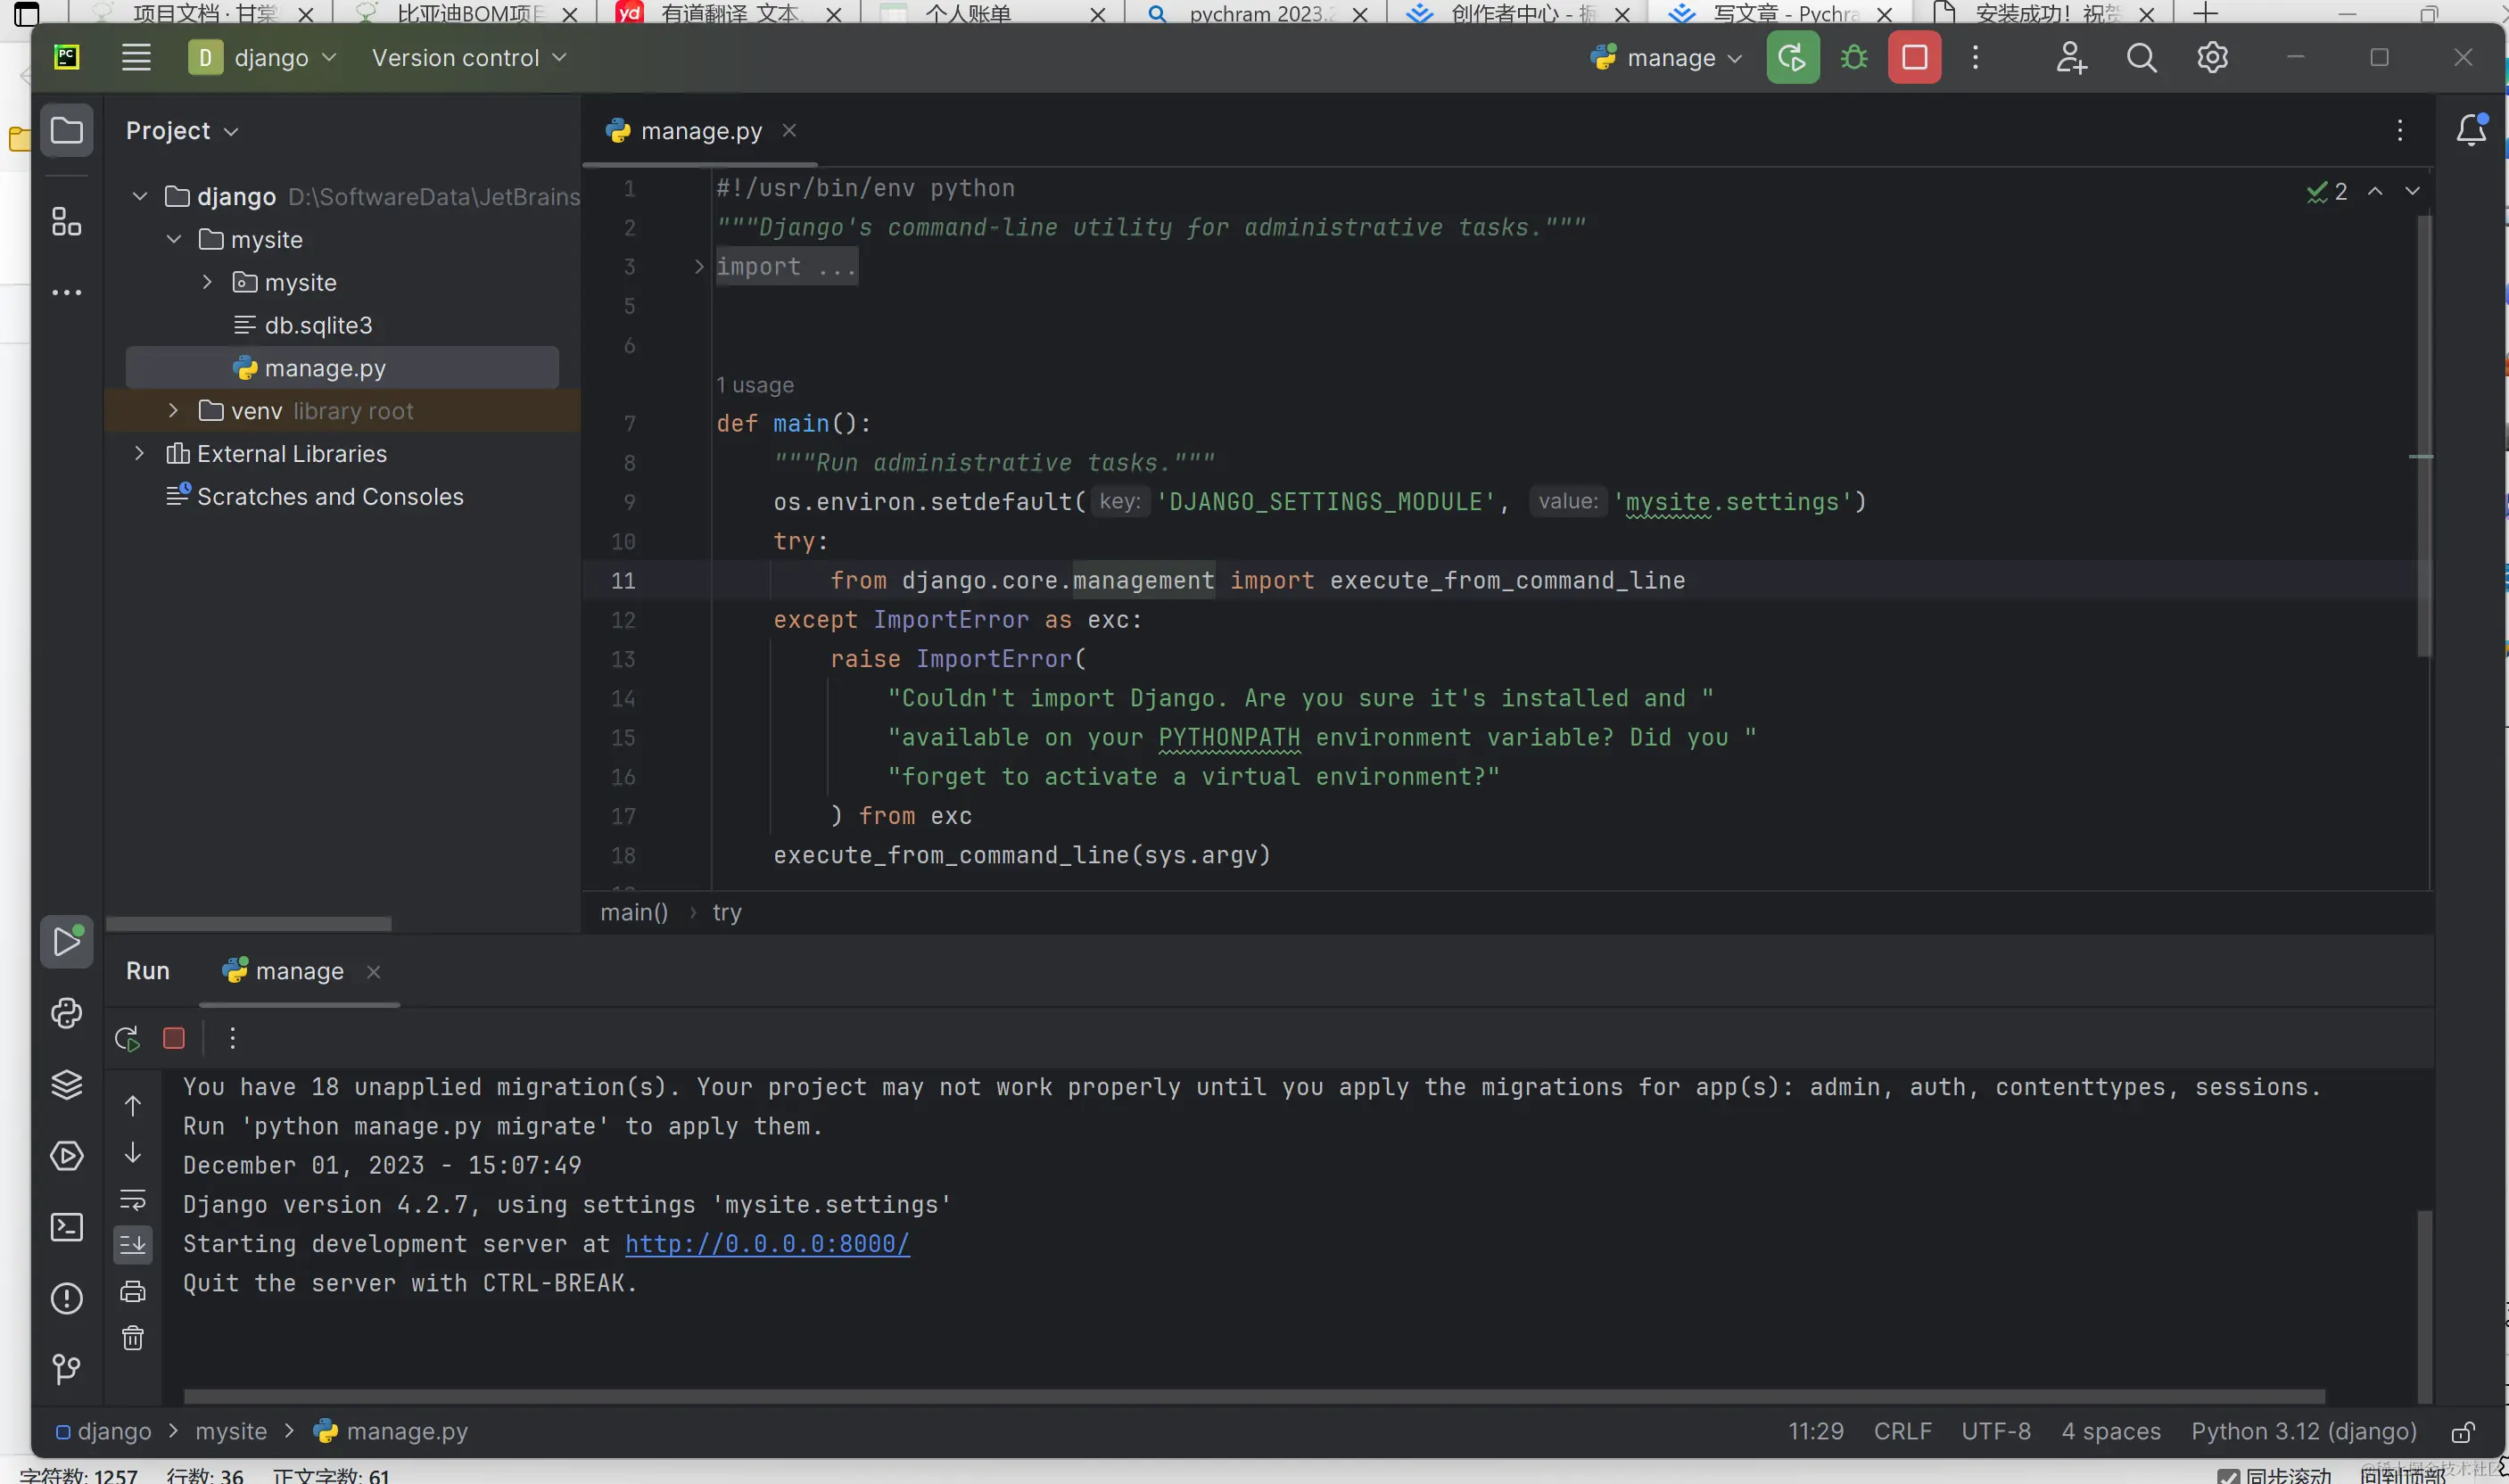The width and height of the screenshot is (2509, 1484).
Task: Click the Debug bug icon in toolbar
Action: pyautogui.click(x=1853, y=58)
